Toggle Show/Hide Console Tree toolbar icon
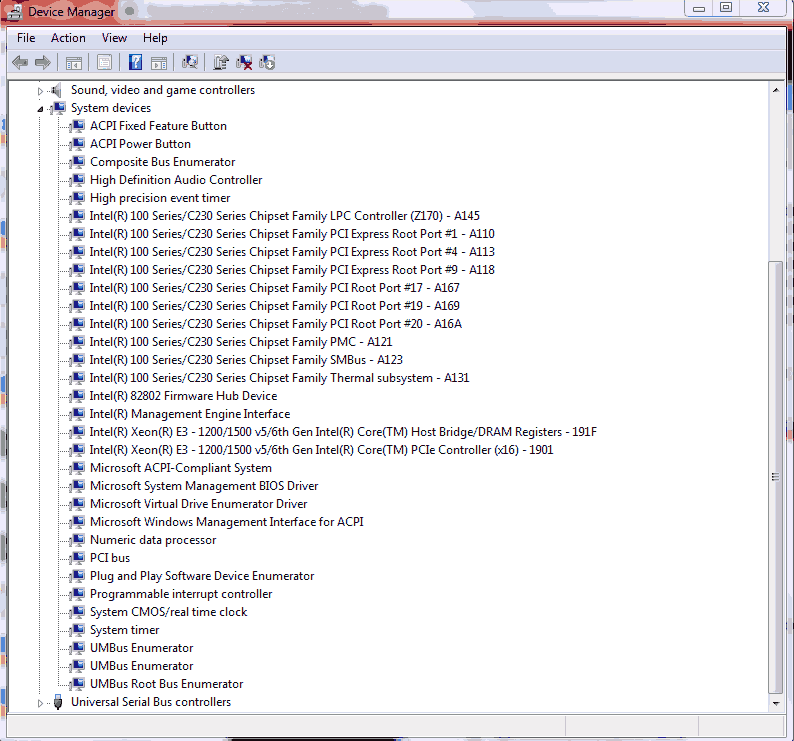The height and width of the screenshot is (741, 794). [x=74, y=63]
